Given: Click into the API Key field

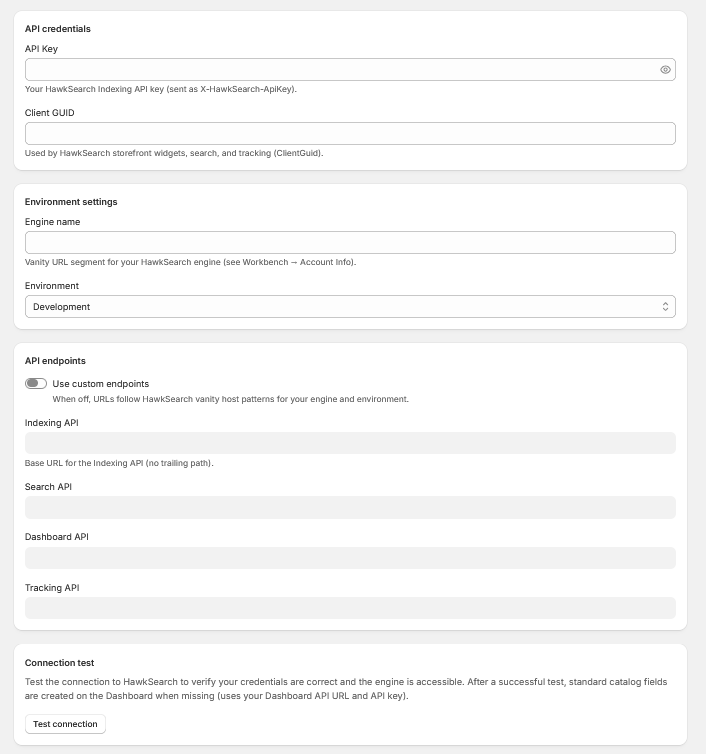Looking at the screenshot, I should point(350,70).
